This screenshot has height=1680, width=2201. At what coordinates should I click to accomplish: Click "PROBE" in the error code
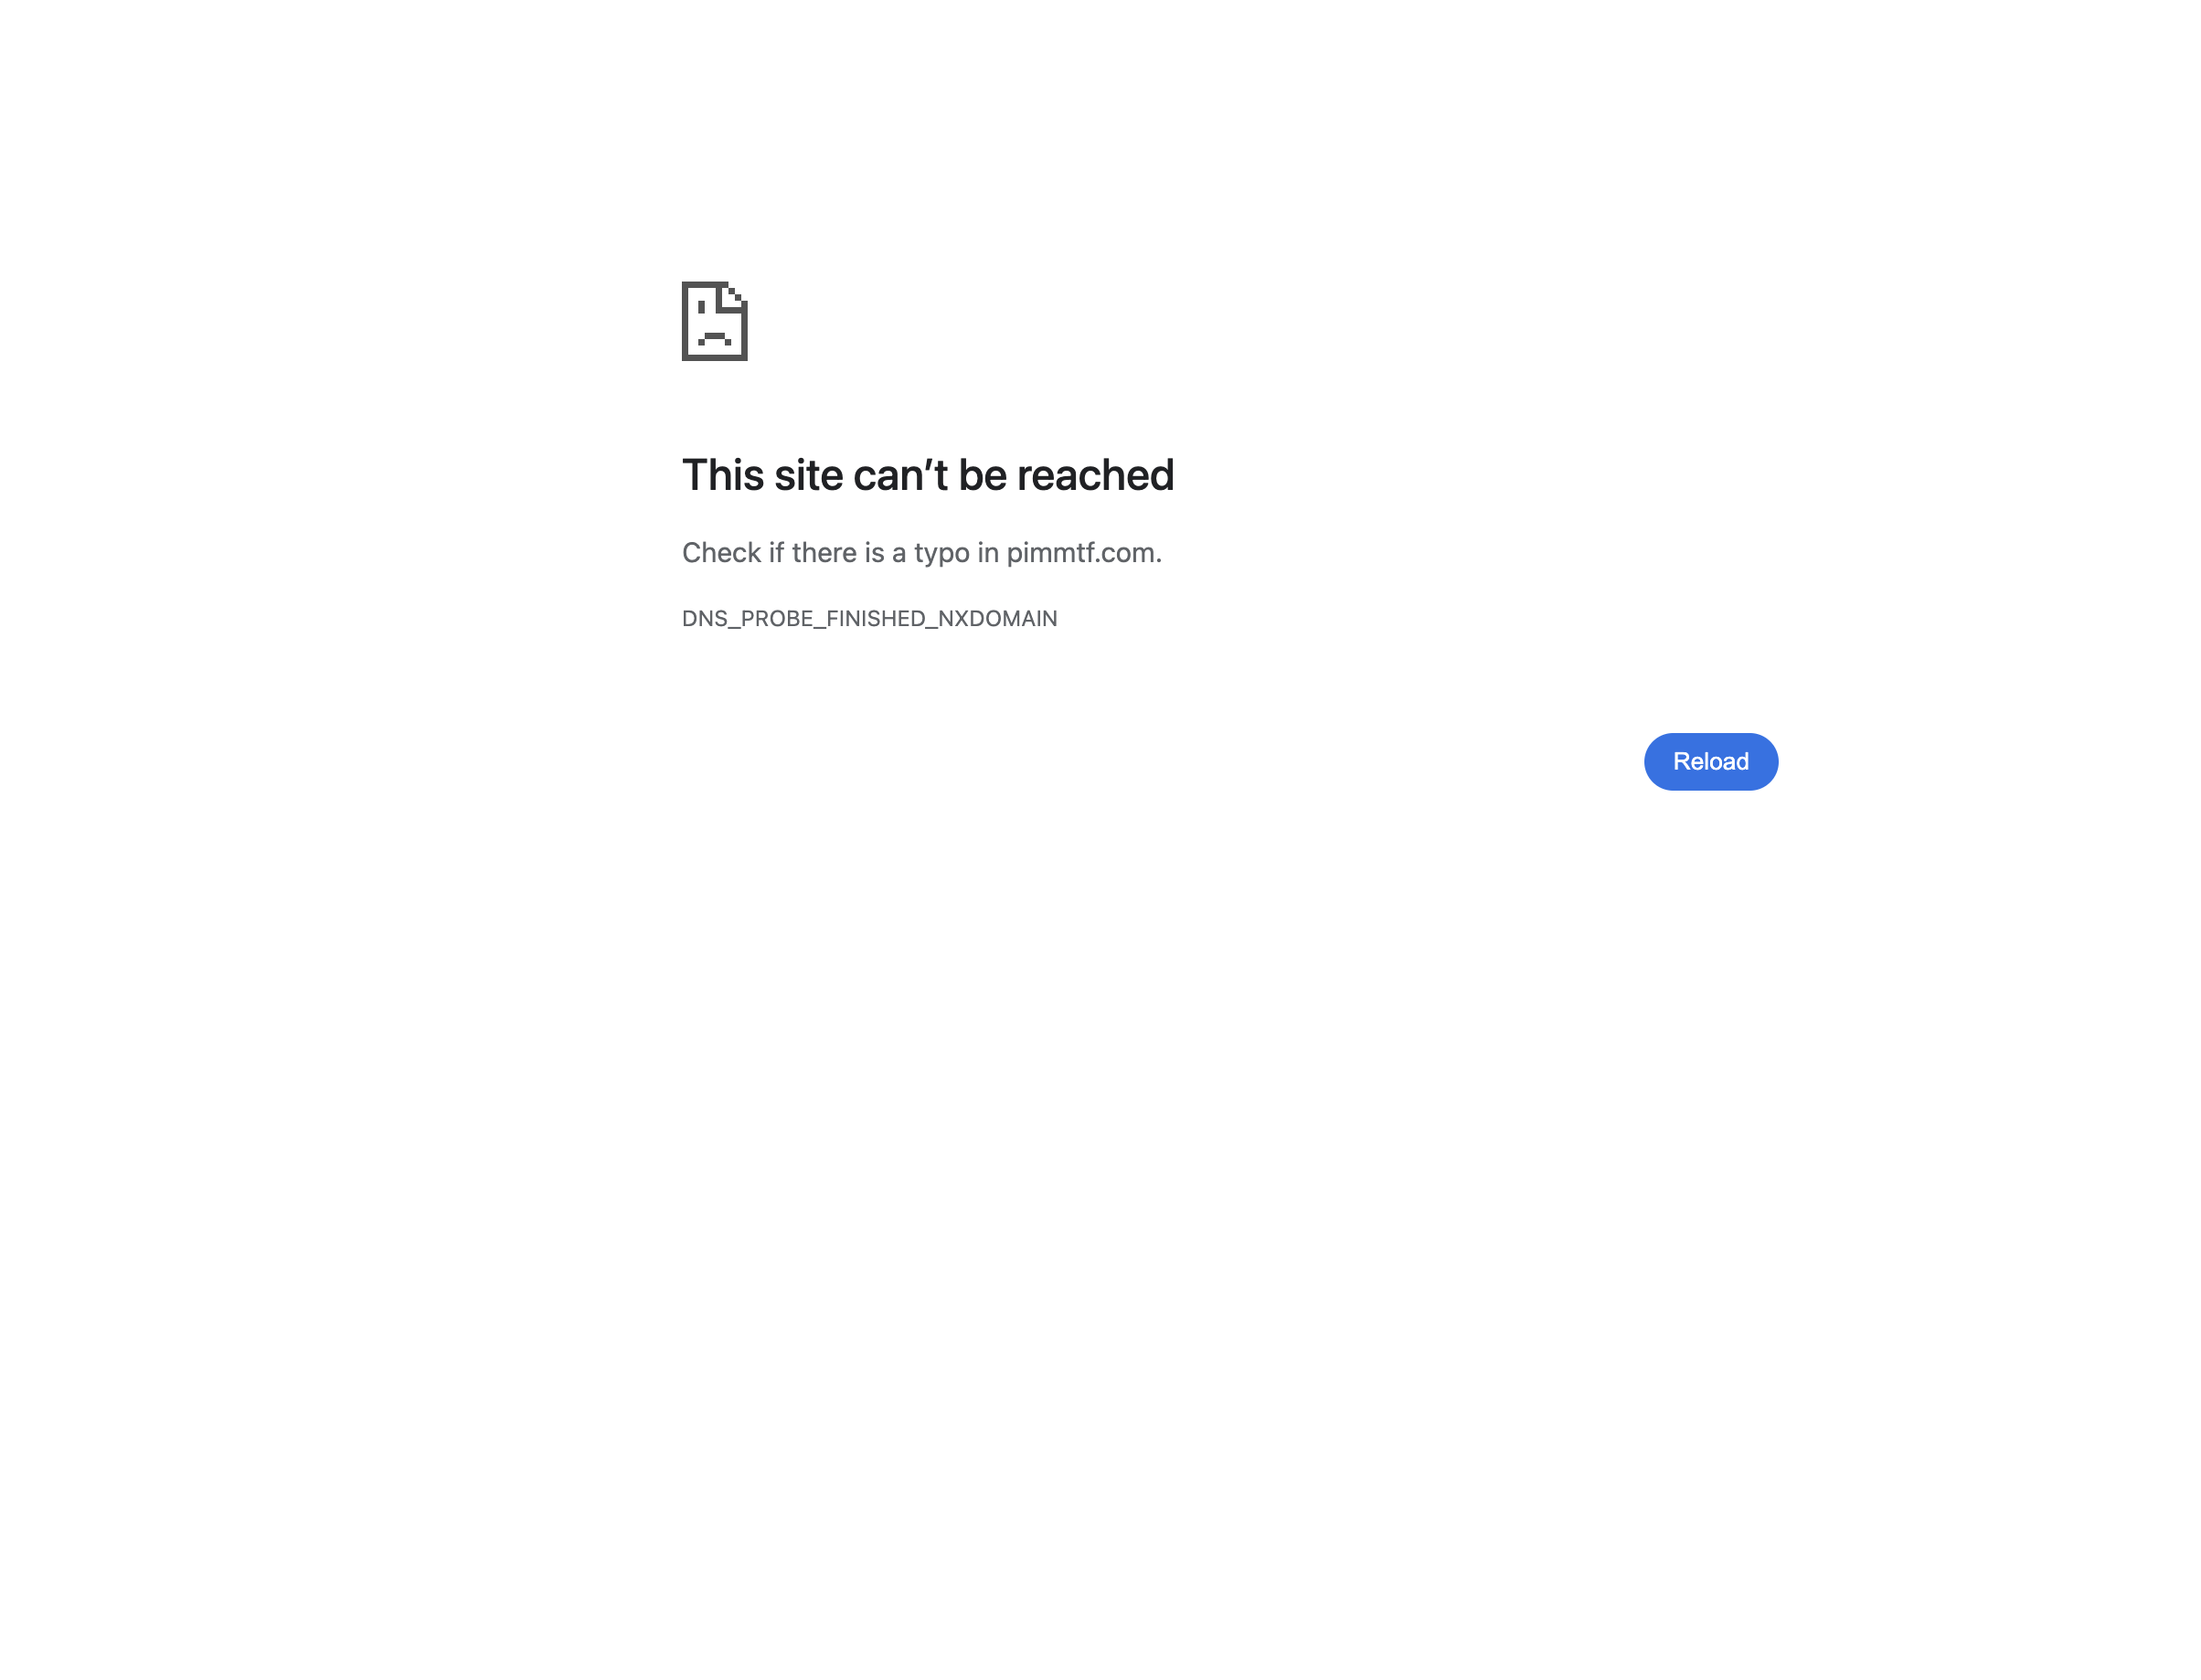[776, 618]
